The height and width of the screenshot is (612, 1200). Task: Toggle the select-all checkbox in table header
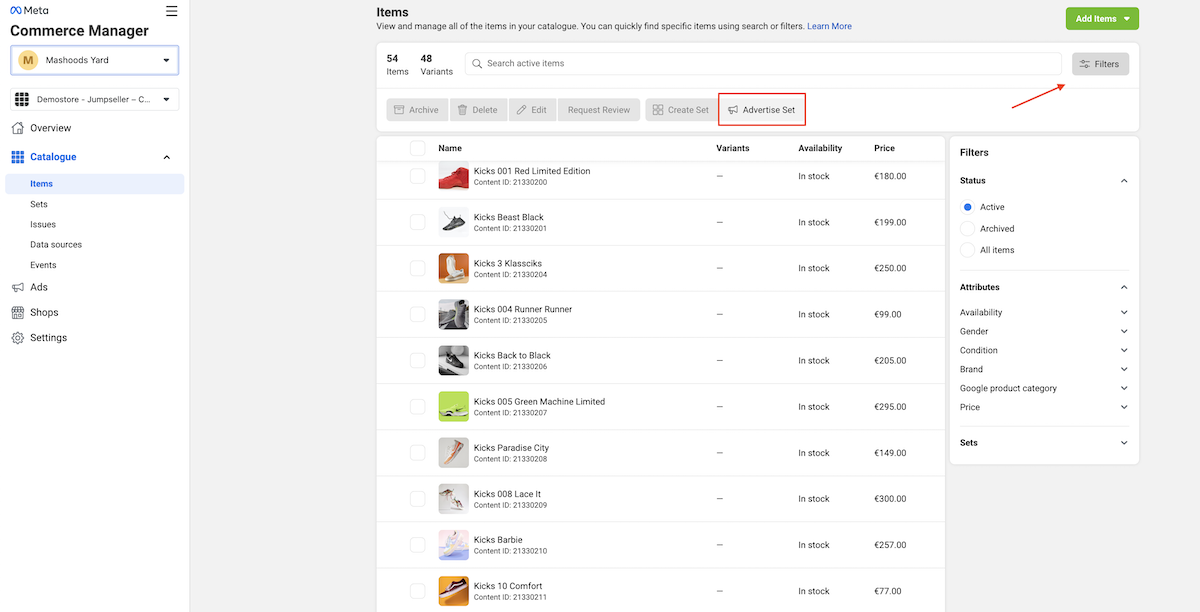click(418, 148)
